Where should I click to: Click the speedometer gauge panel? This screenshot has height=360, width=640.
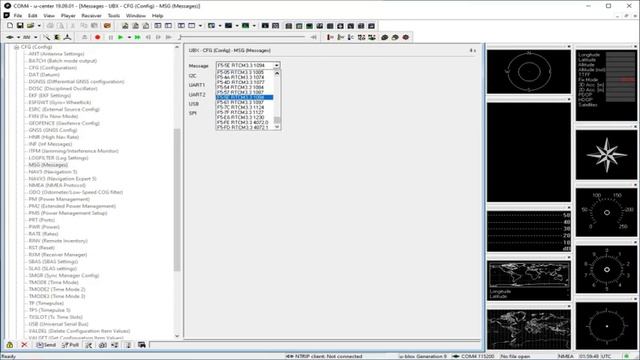(607, 212)
